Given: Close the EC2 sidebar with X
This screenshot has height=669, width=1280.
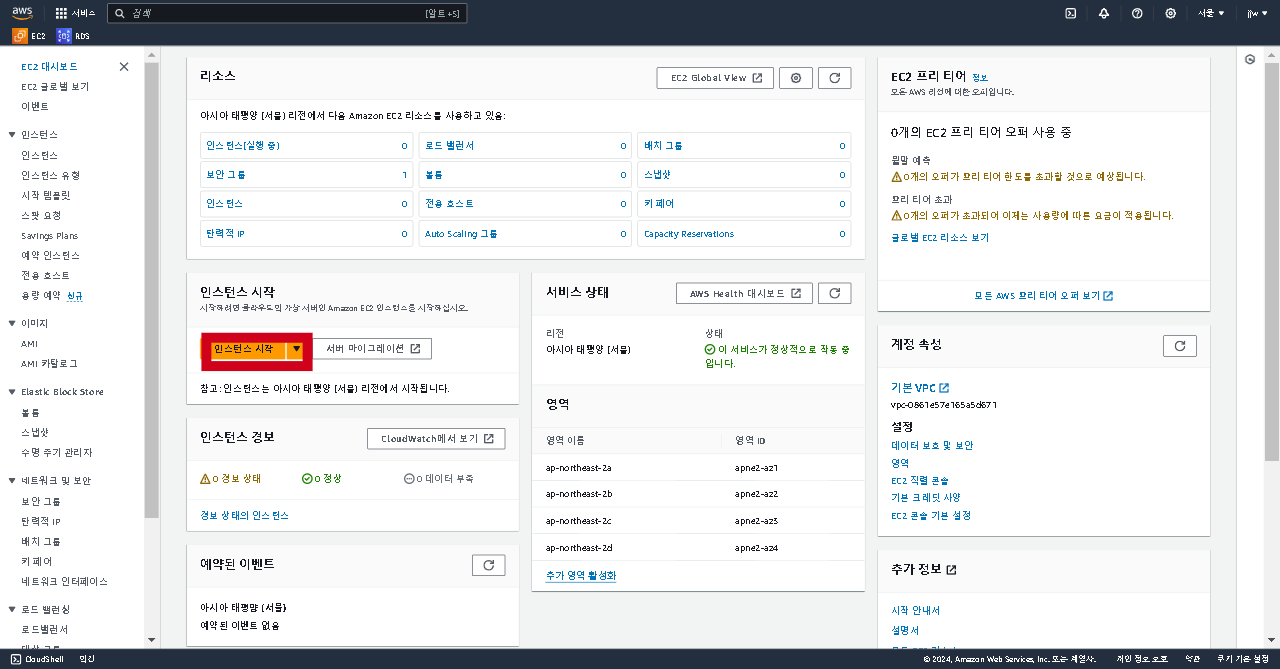Looking at the screenshot, I should pos(124,67).
